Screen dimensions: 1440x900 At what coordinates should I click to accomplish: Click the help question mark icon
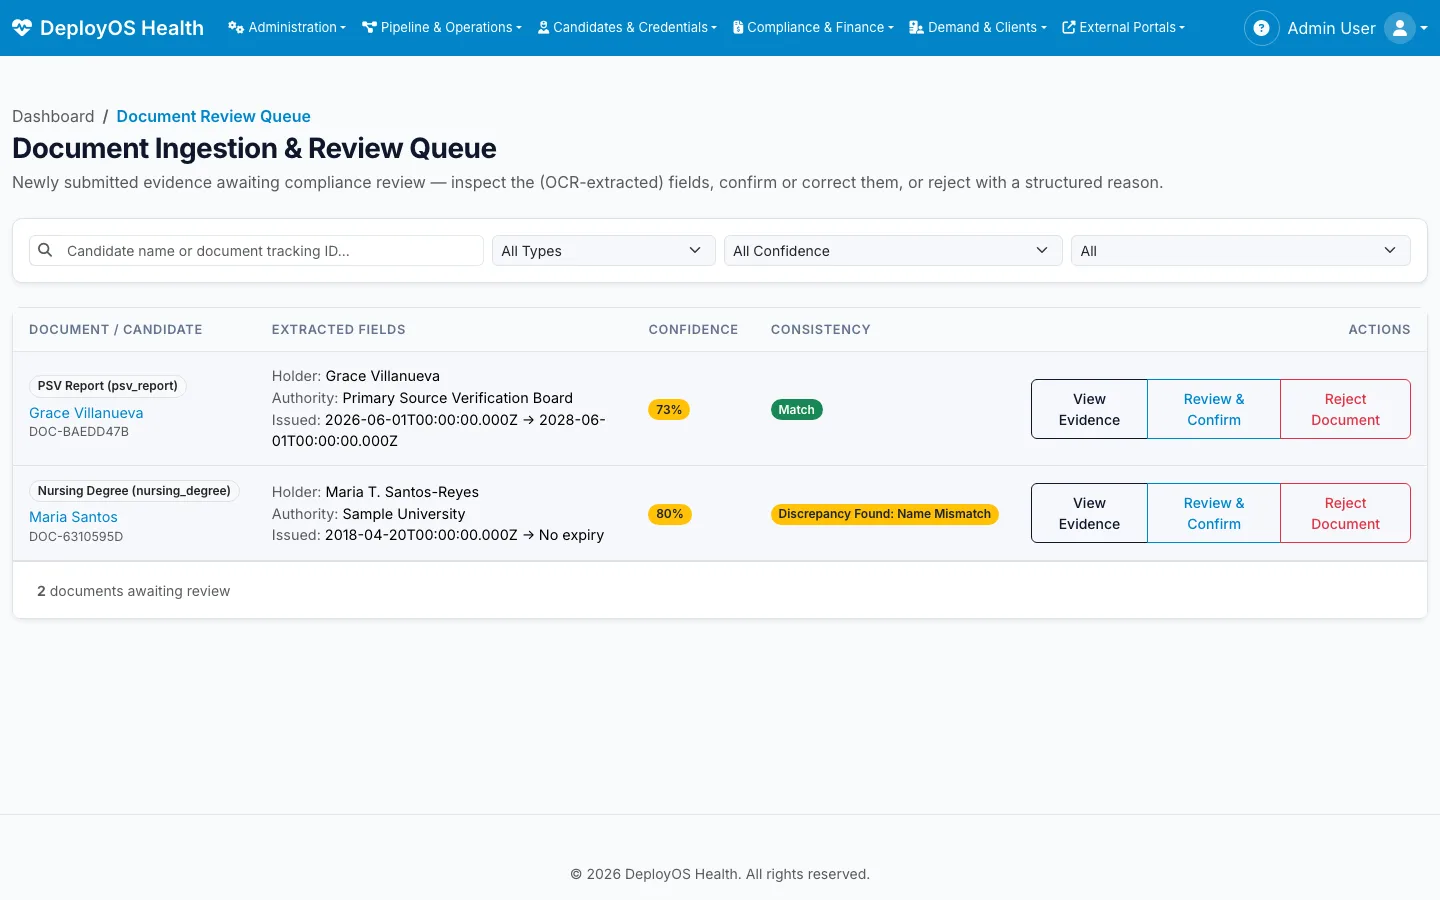click(x=1261, y=28)
